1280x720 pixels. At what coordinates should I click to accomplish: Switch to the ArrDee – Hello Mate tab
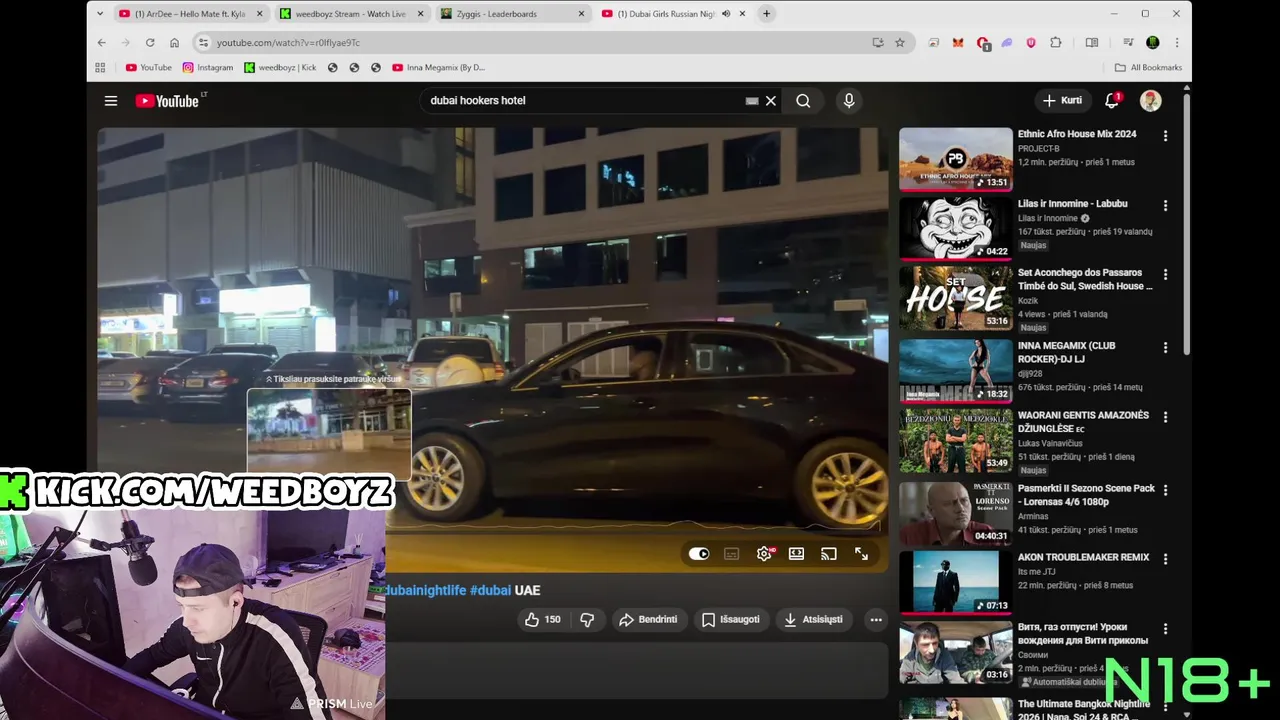(x=190, y=14)
